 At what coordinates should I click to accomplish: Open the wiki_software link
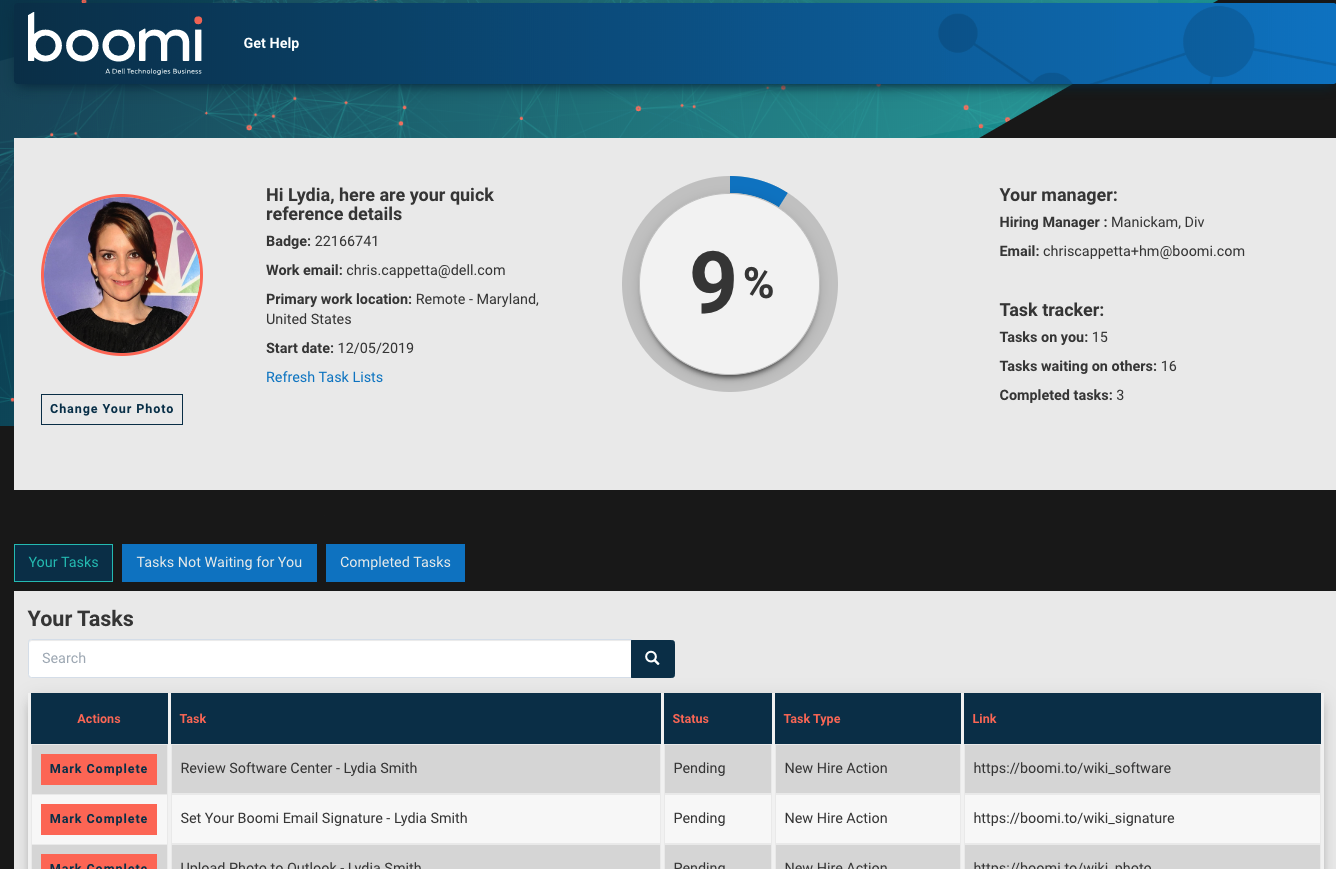tap(1073, 768)
